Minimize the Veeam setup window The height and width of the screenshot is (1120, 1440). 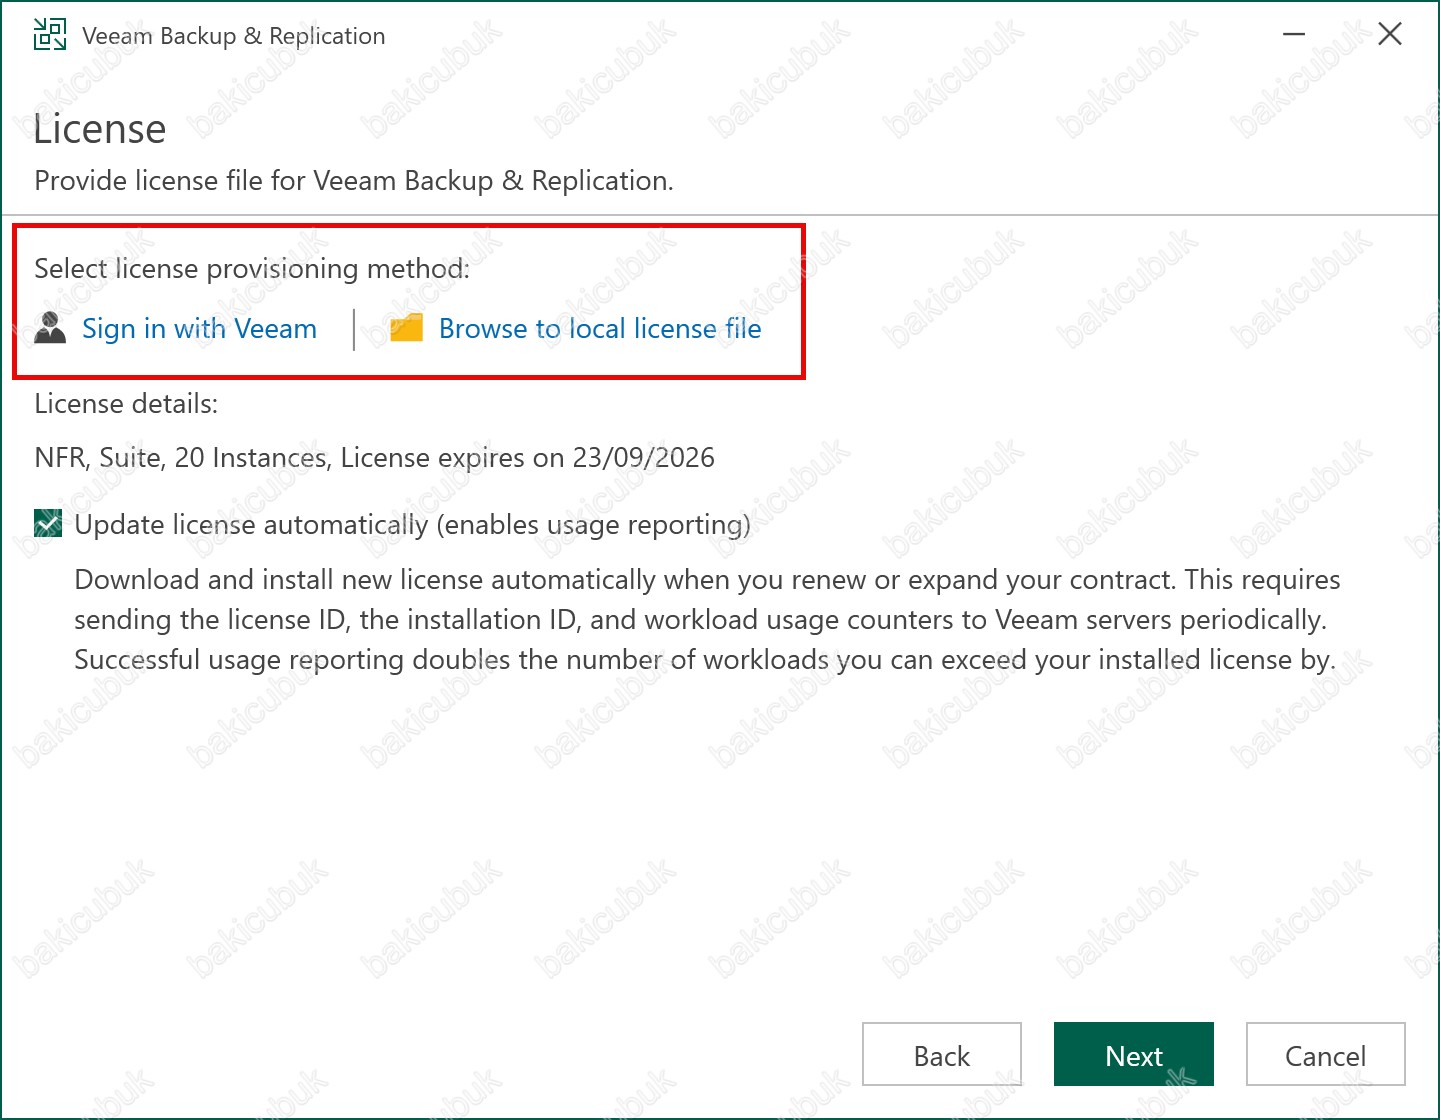coord(1294,35)
